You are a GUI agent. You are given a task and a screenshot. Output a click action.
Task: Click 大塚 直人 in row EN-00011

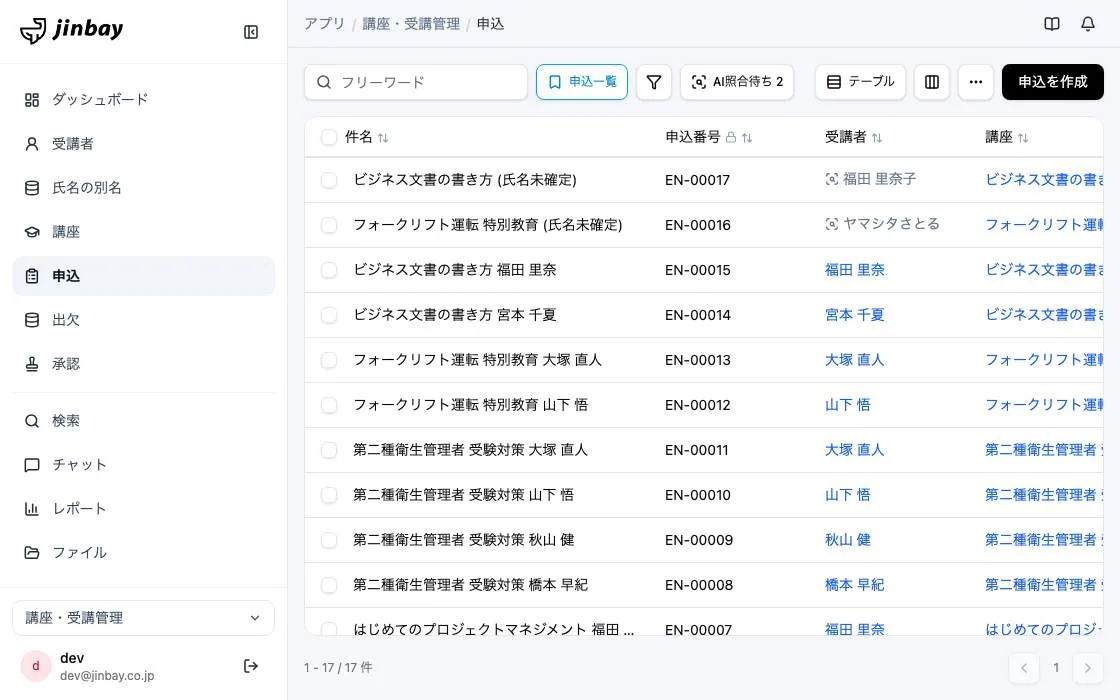854,450
